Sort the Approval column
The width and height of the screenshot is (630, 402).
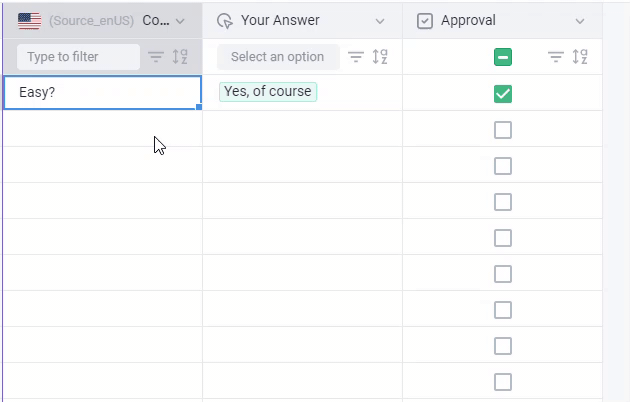tap(580, 57)
